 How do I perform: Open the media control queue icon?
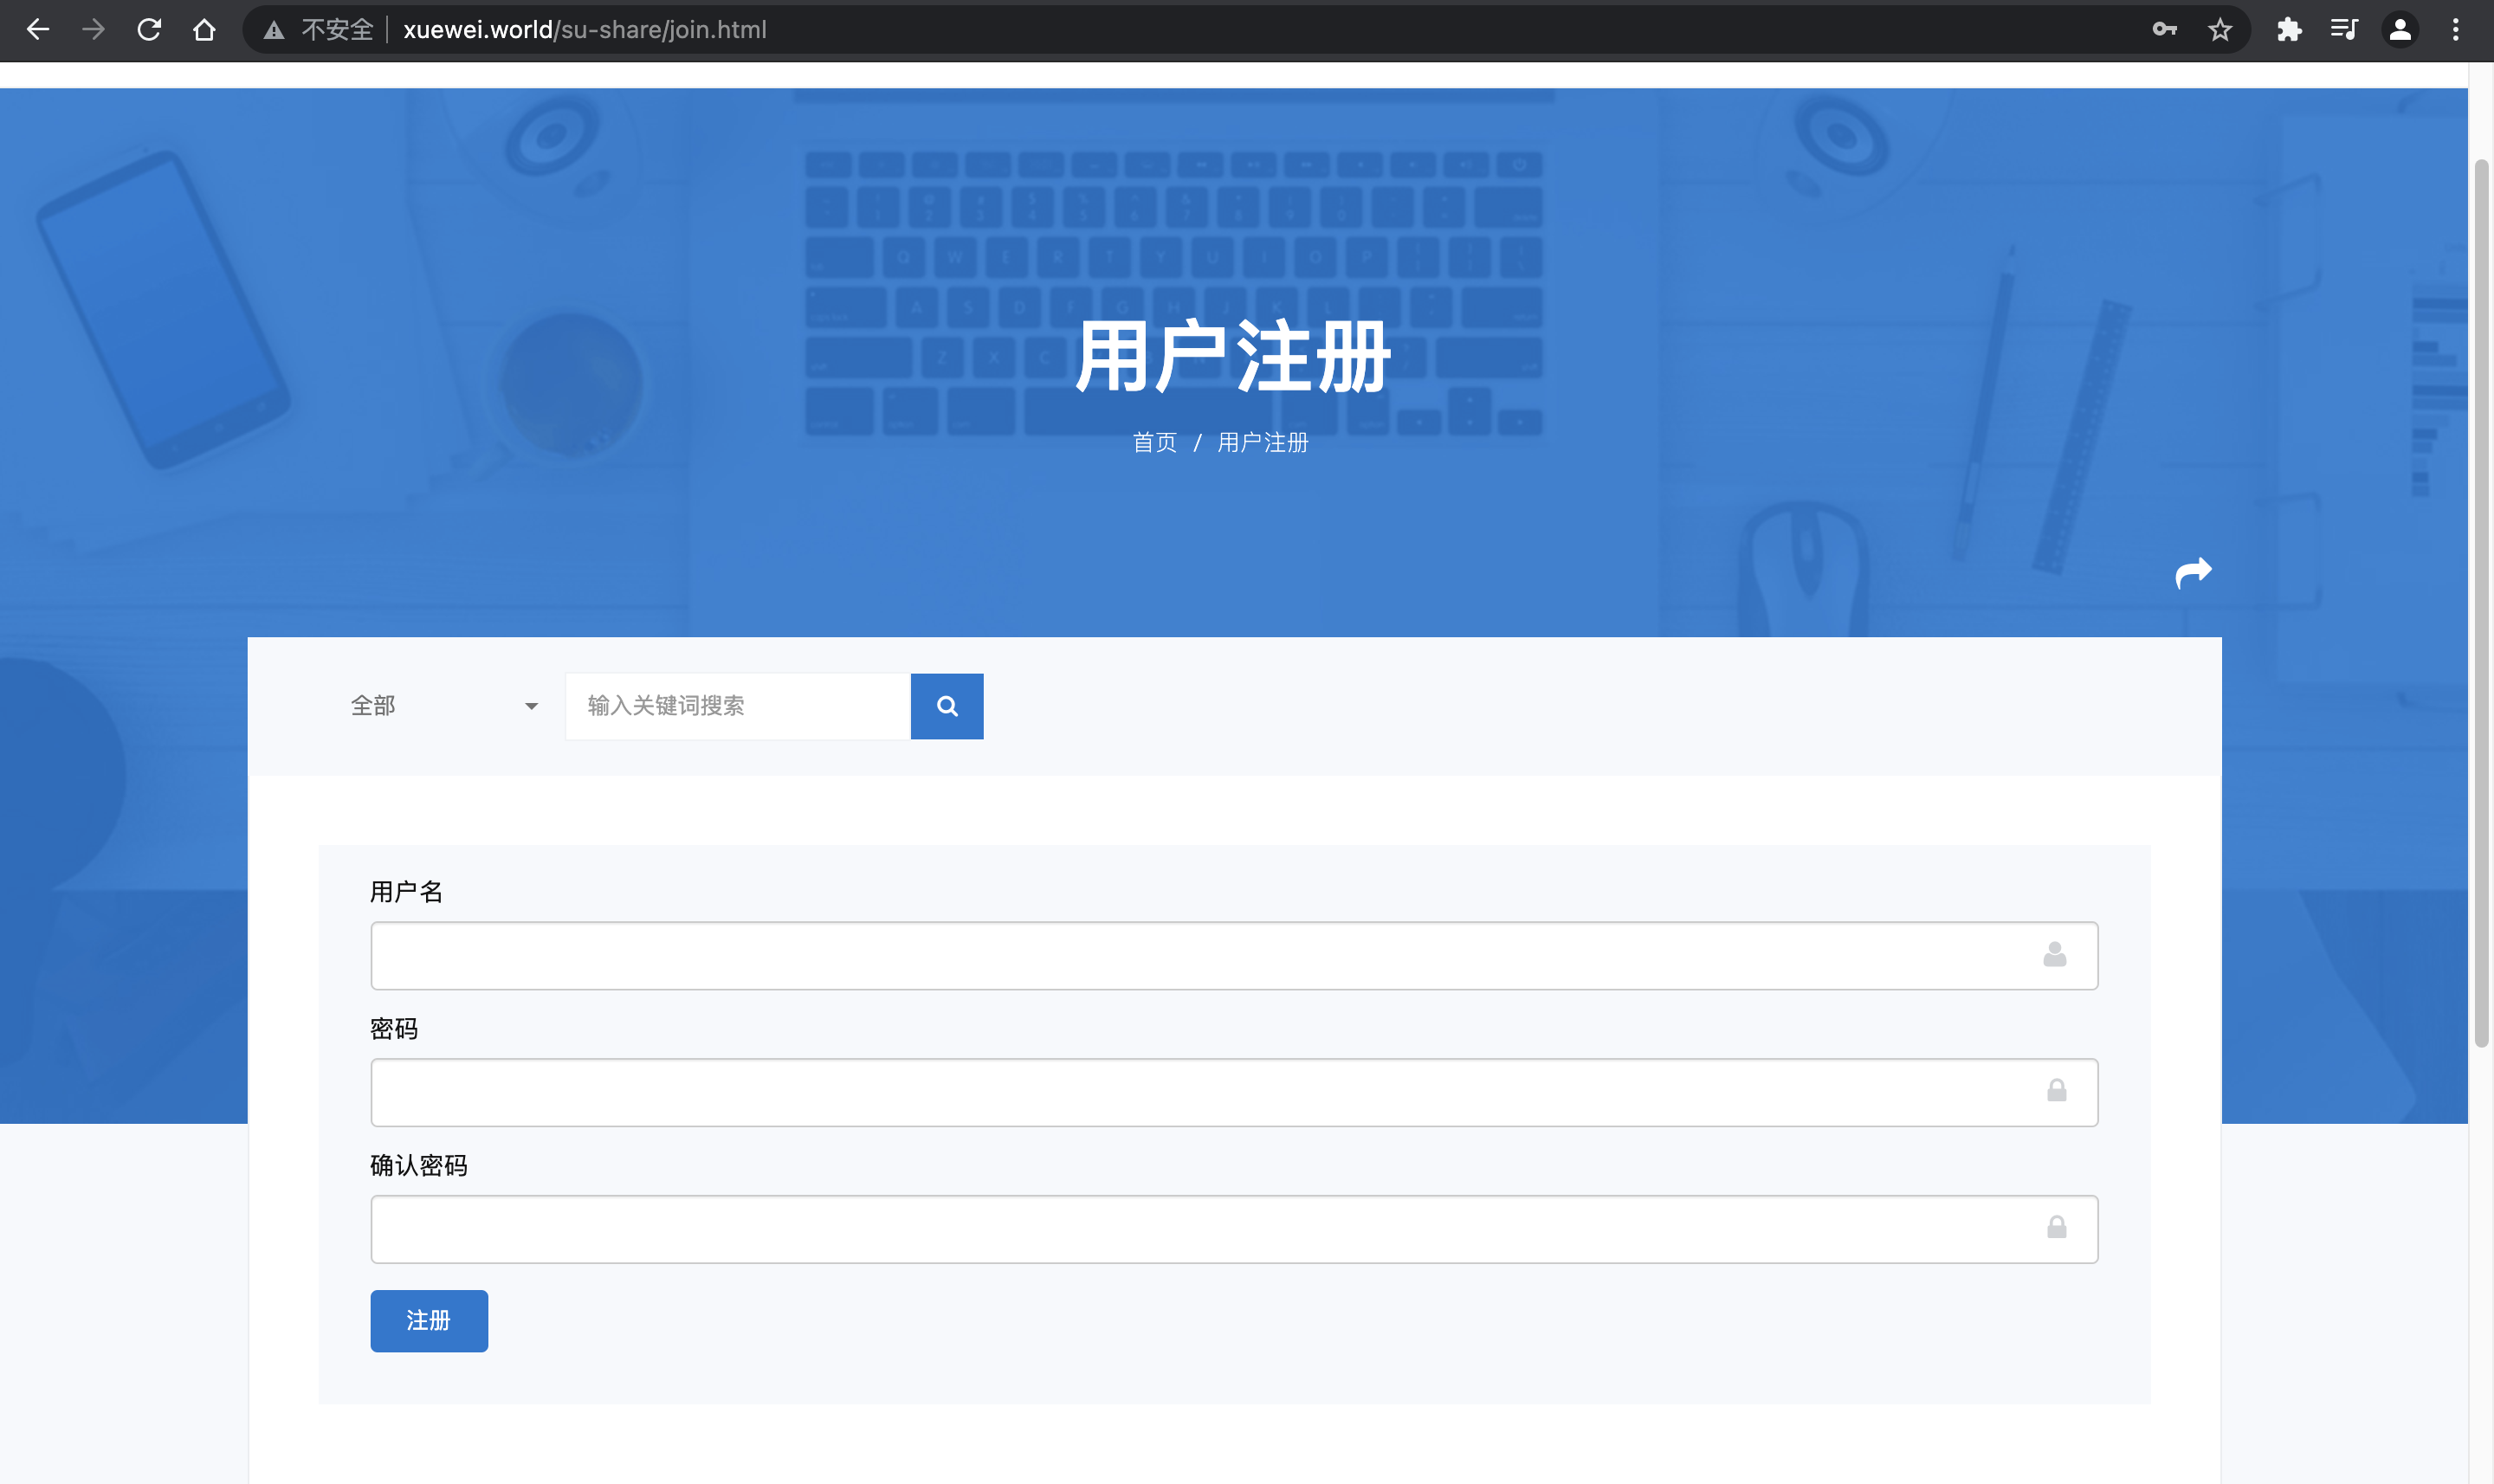click(2344, 30)
